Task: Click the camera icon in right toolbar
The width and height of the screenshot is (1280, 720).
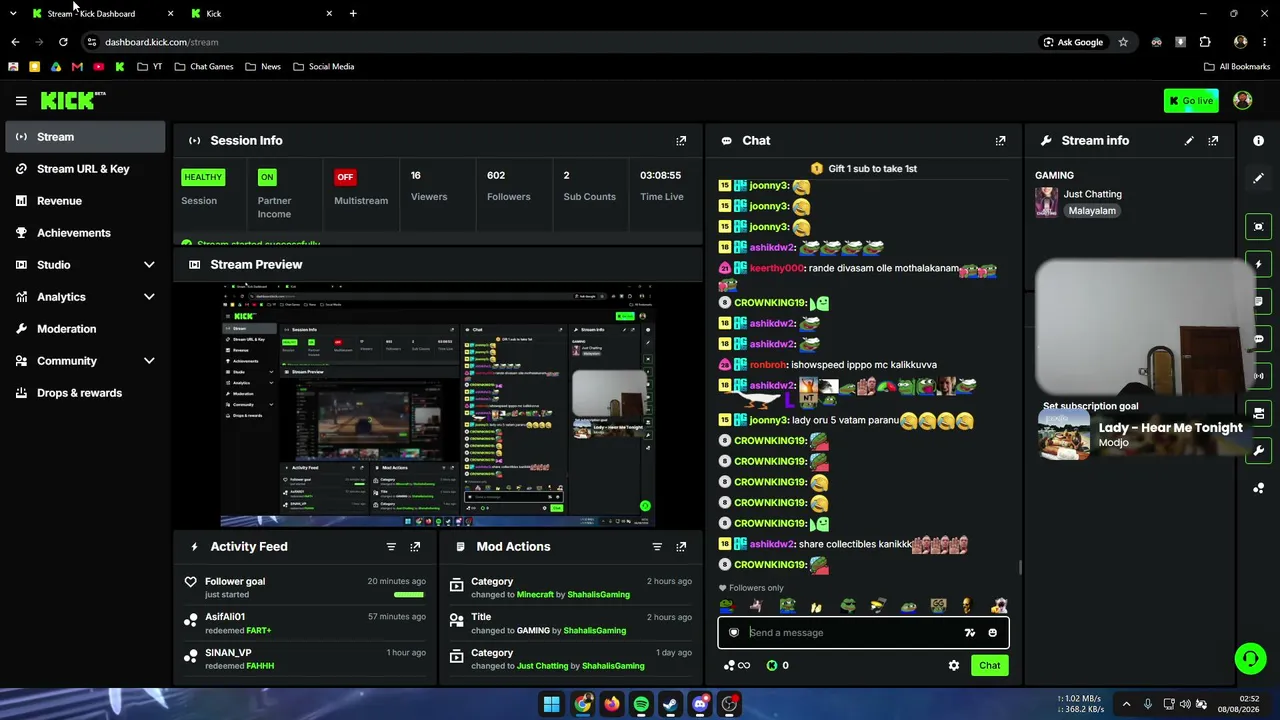Action: click(1258, 413)
